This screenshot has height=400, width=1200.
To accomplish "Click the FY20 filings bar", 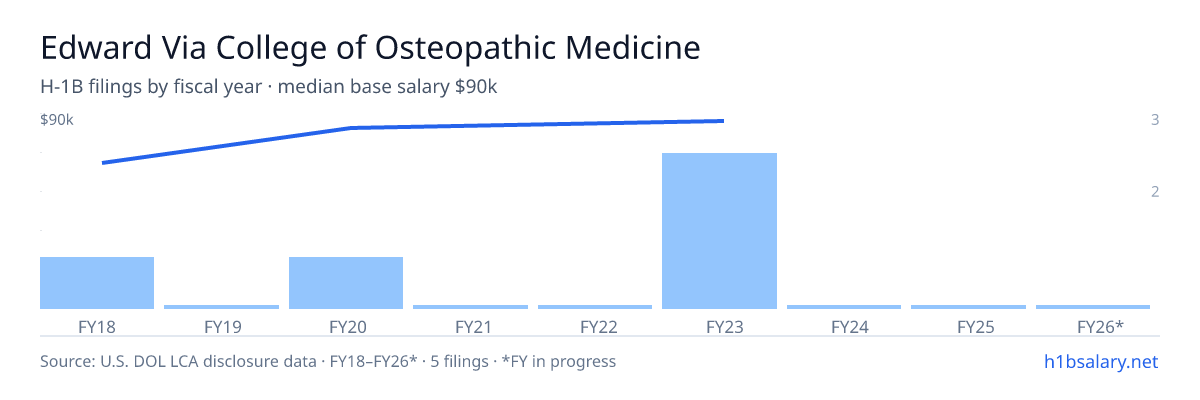I will [346, 283].
